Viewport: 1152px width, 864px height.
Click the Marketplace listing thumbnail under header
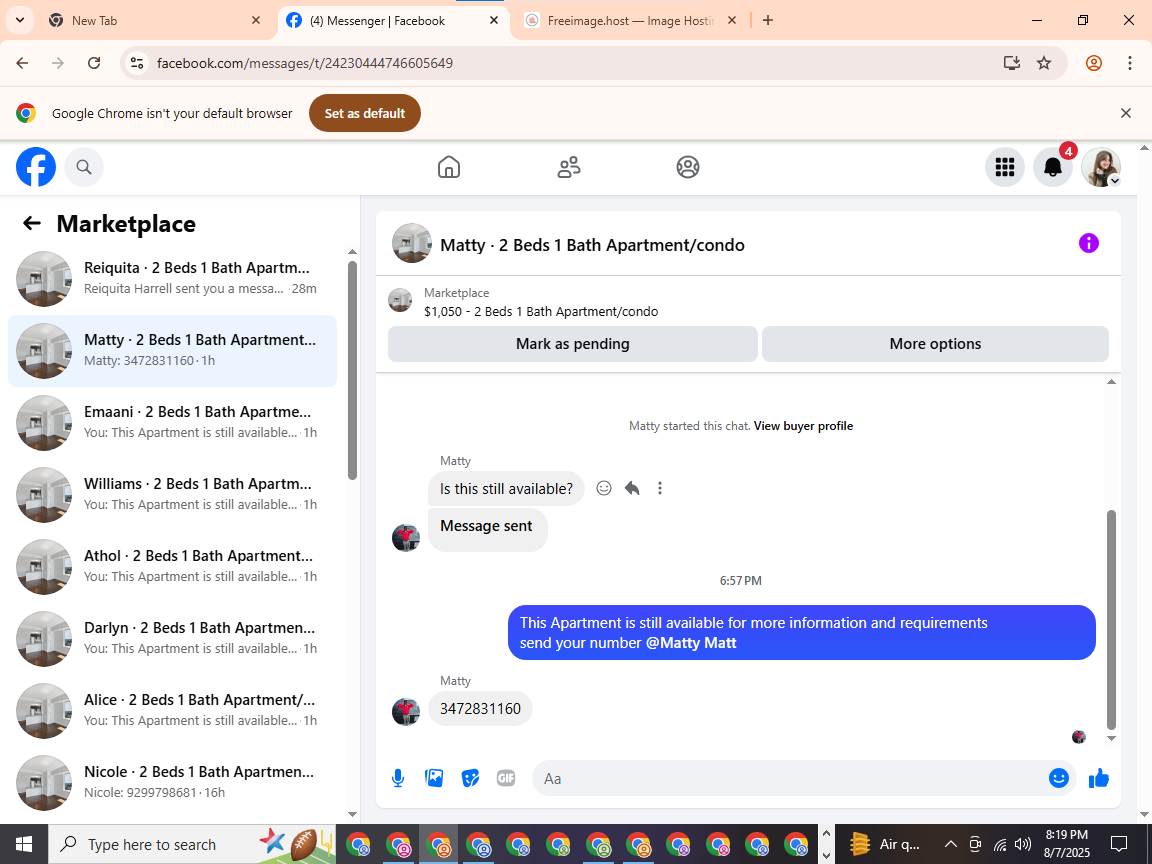(x=400, y=300)
